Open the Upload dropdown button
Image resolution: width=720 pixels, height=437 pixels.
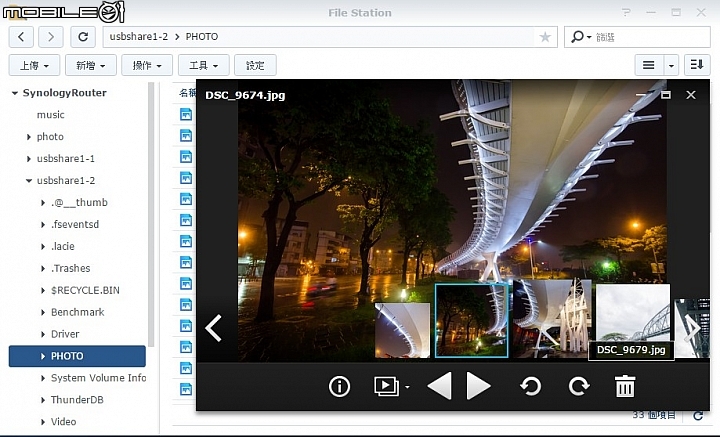click(34, 65)
